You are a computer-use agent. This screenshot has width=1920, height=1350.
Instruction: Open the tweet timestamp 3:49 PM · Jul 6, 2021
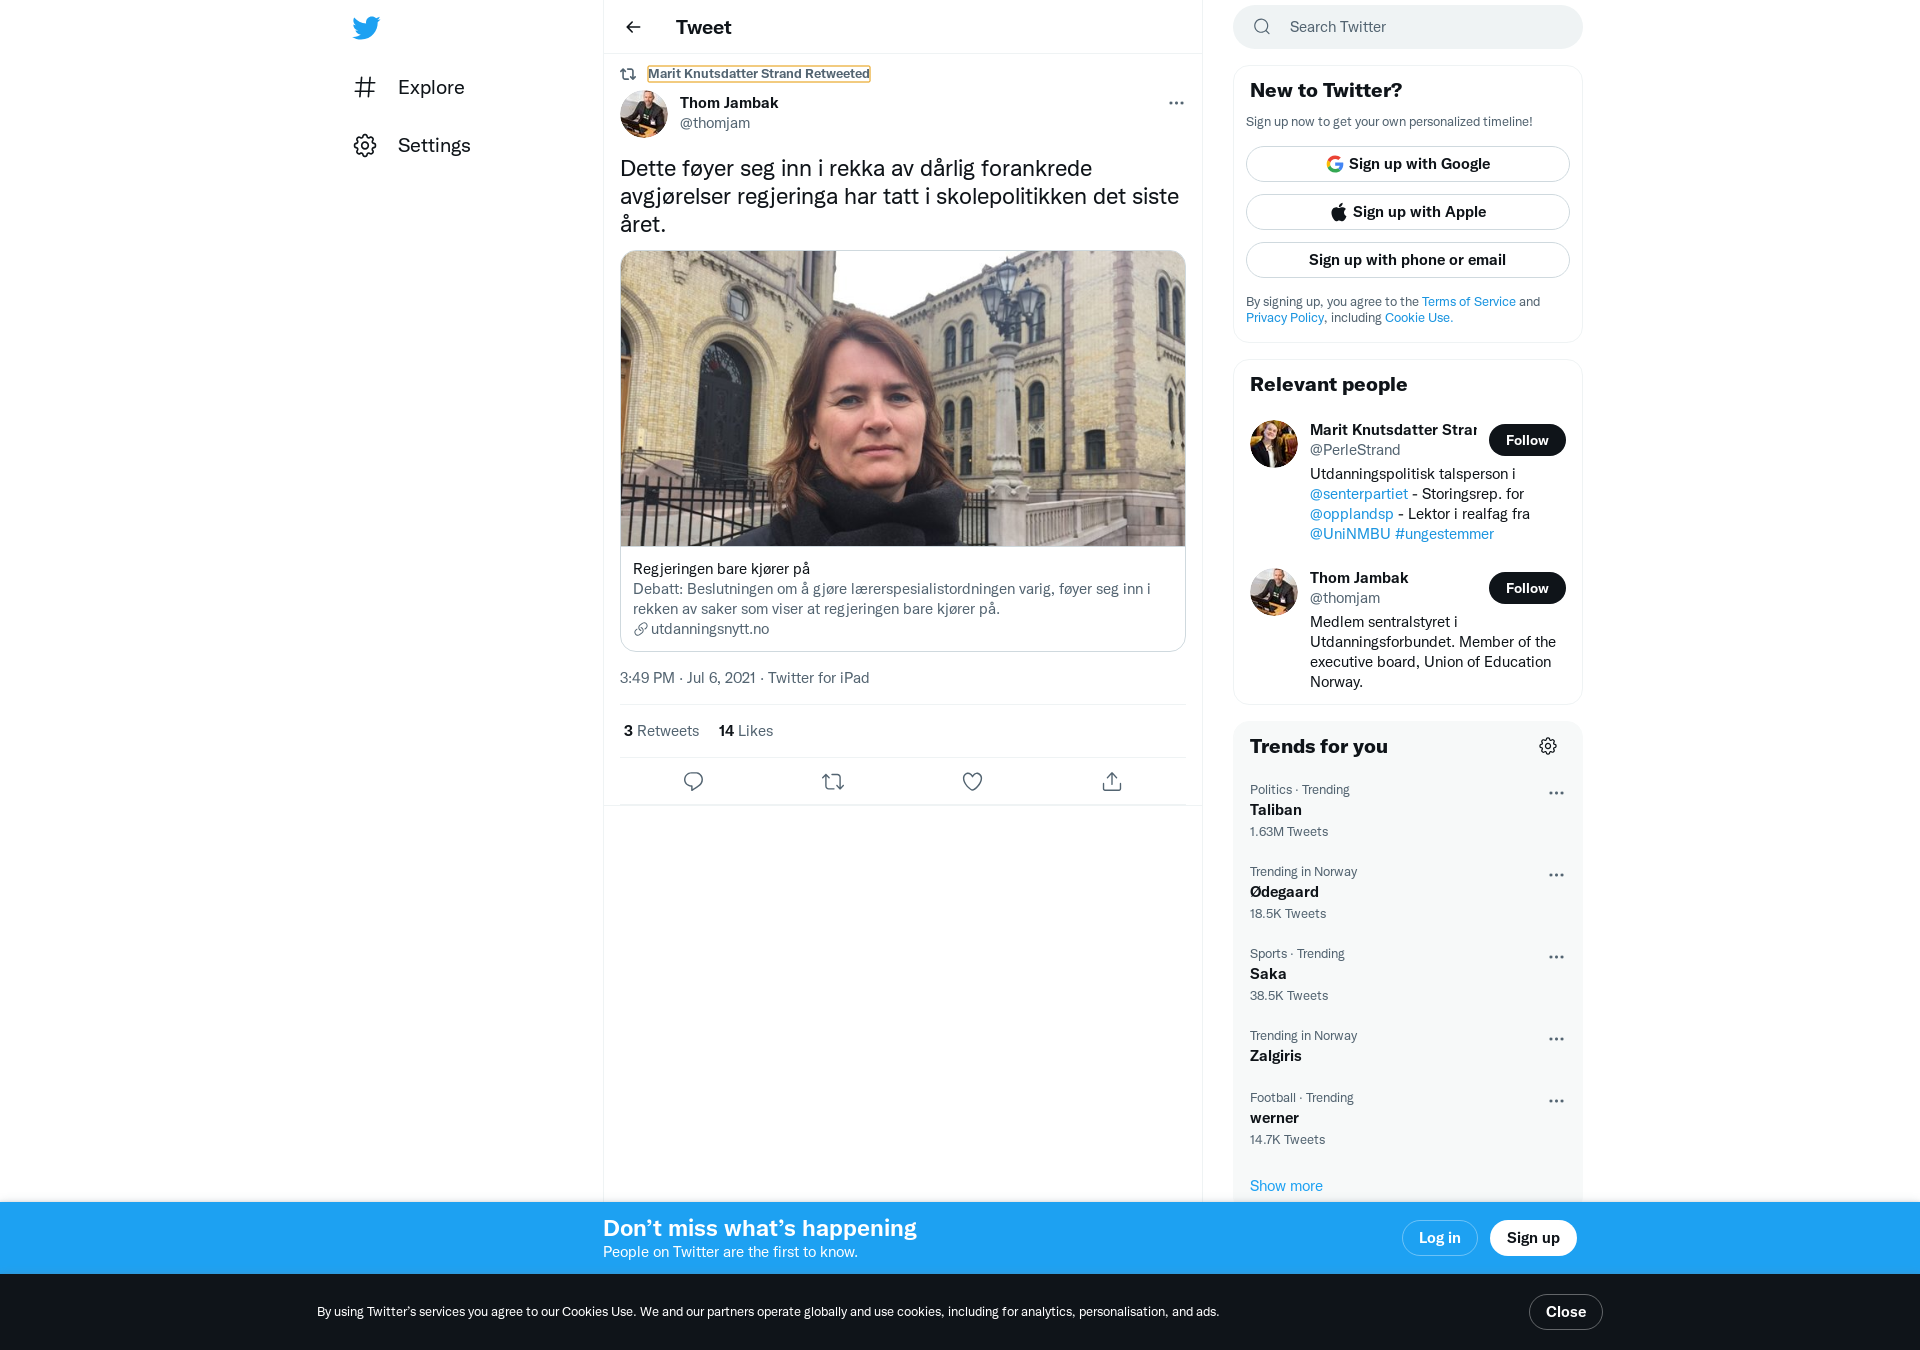tap(688, 678)
